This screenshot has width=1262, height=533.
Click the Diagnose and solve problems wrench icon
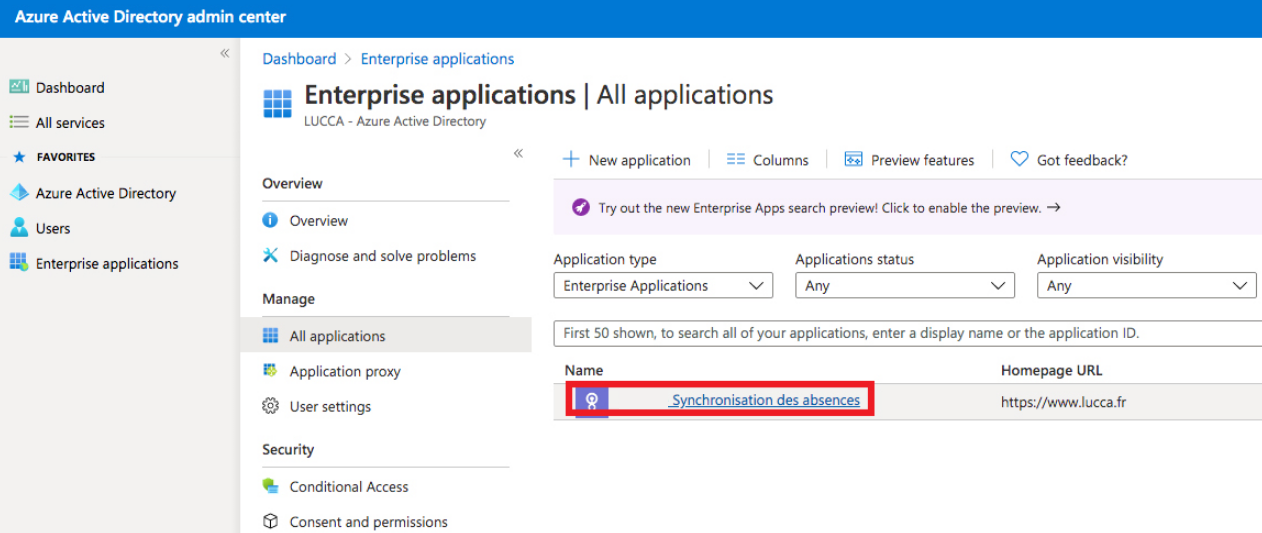click(270, 256)
